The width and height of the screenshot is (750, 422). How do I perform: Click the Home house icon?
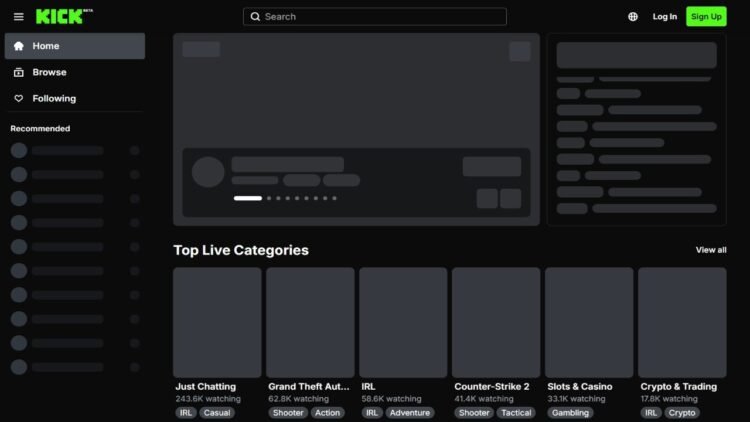(x=19, y=46)
